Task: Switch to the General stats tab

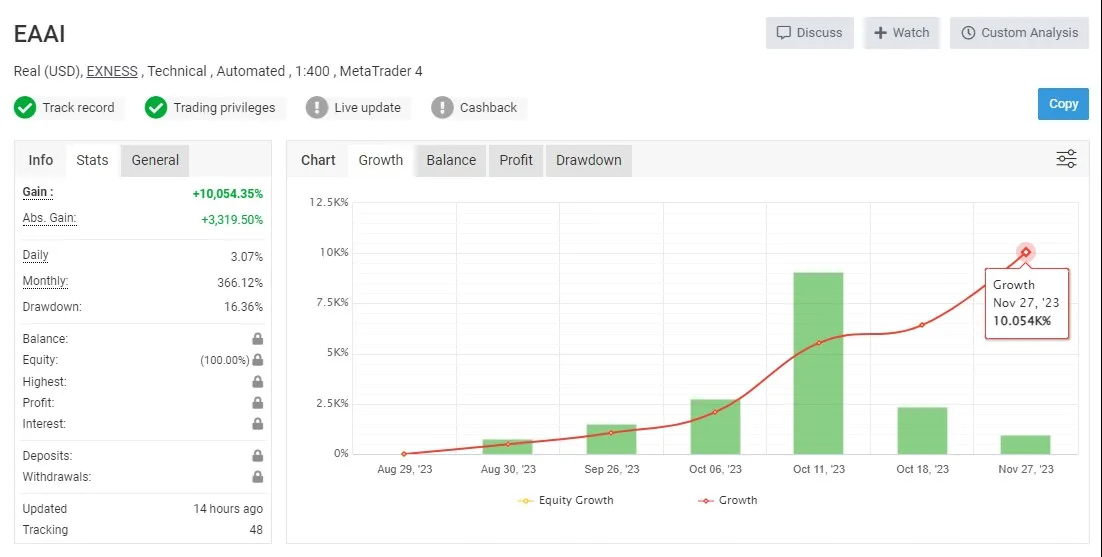Action: point(155,160)
